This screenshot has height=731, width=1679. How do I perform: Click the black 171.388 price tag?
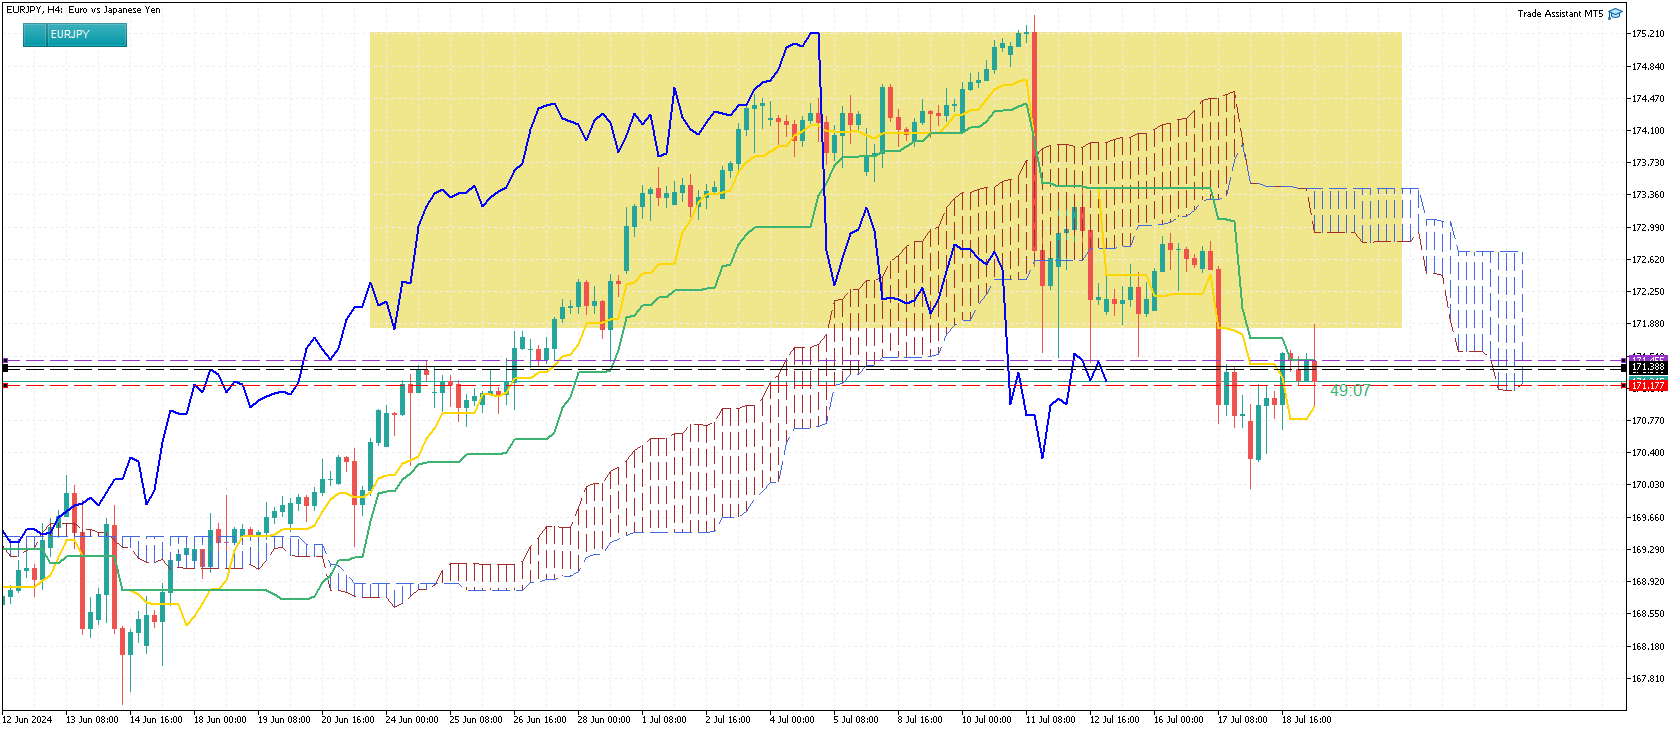click(x=1648, y=368)
